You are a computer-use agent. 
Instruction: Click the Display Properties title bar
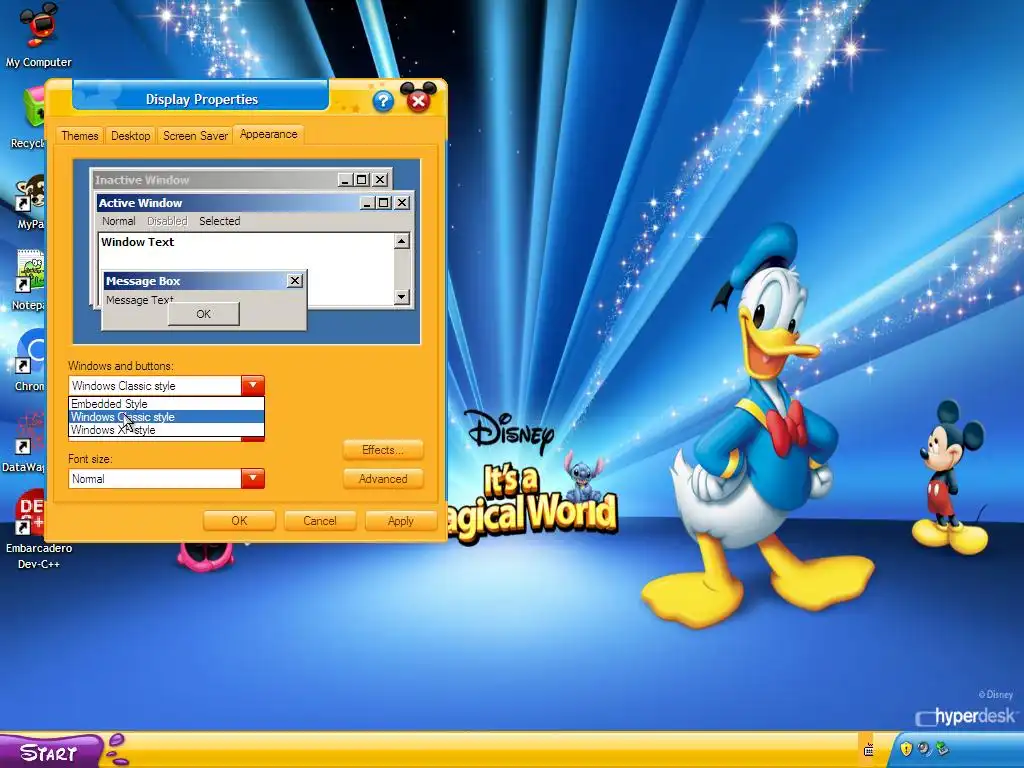[x=201, y=99]
